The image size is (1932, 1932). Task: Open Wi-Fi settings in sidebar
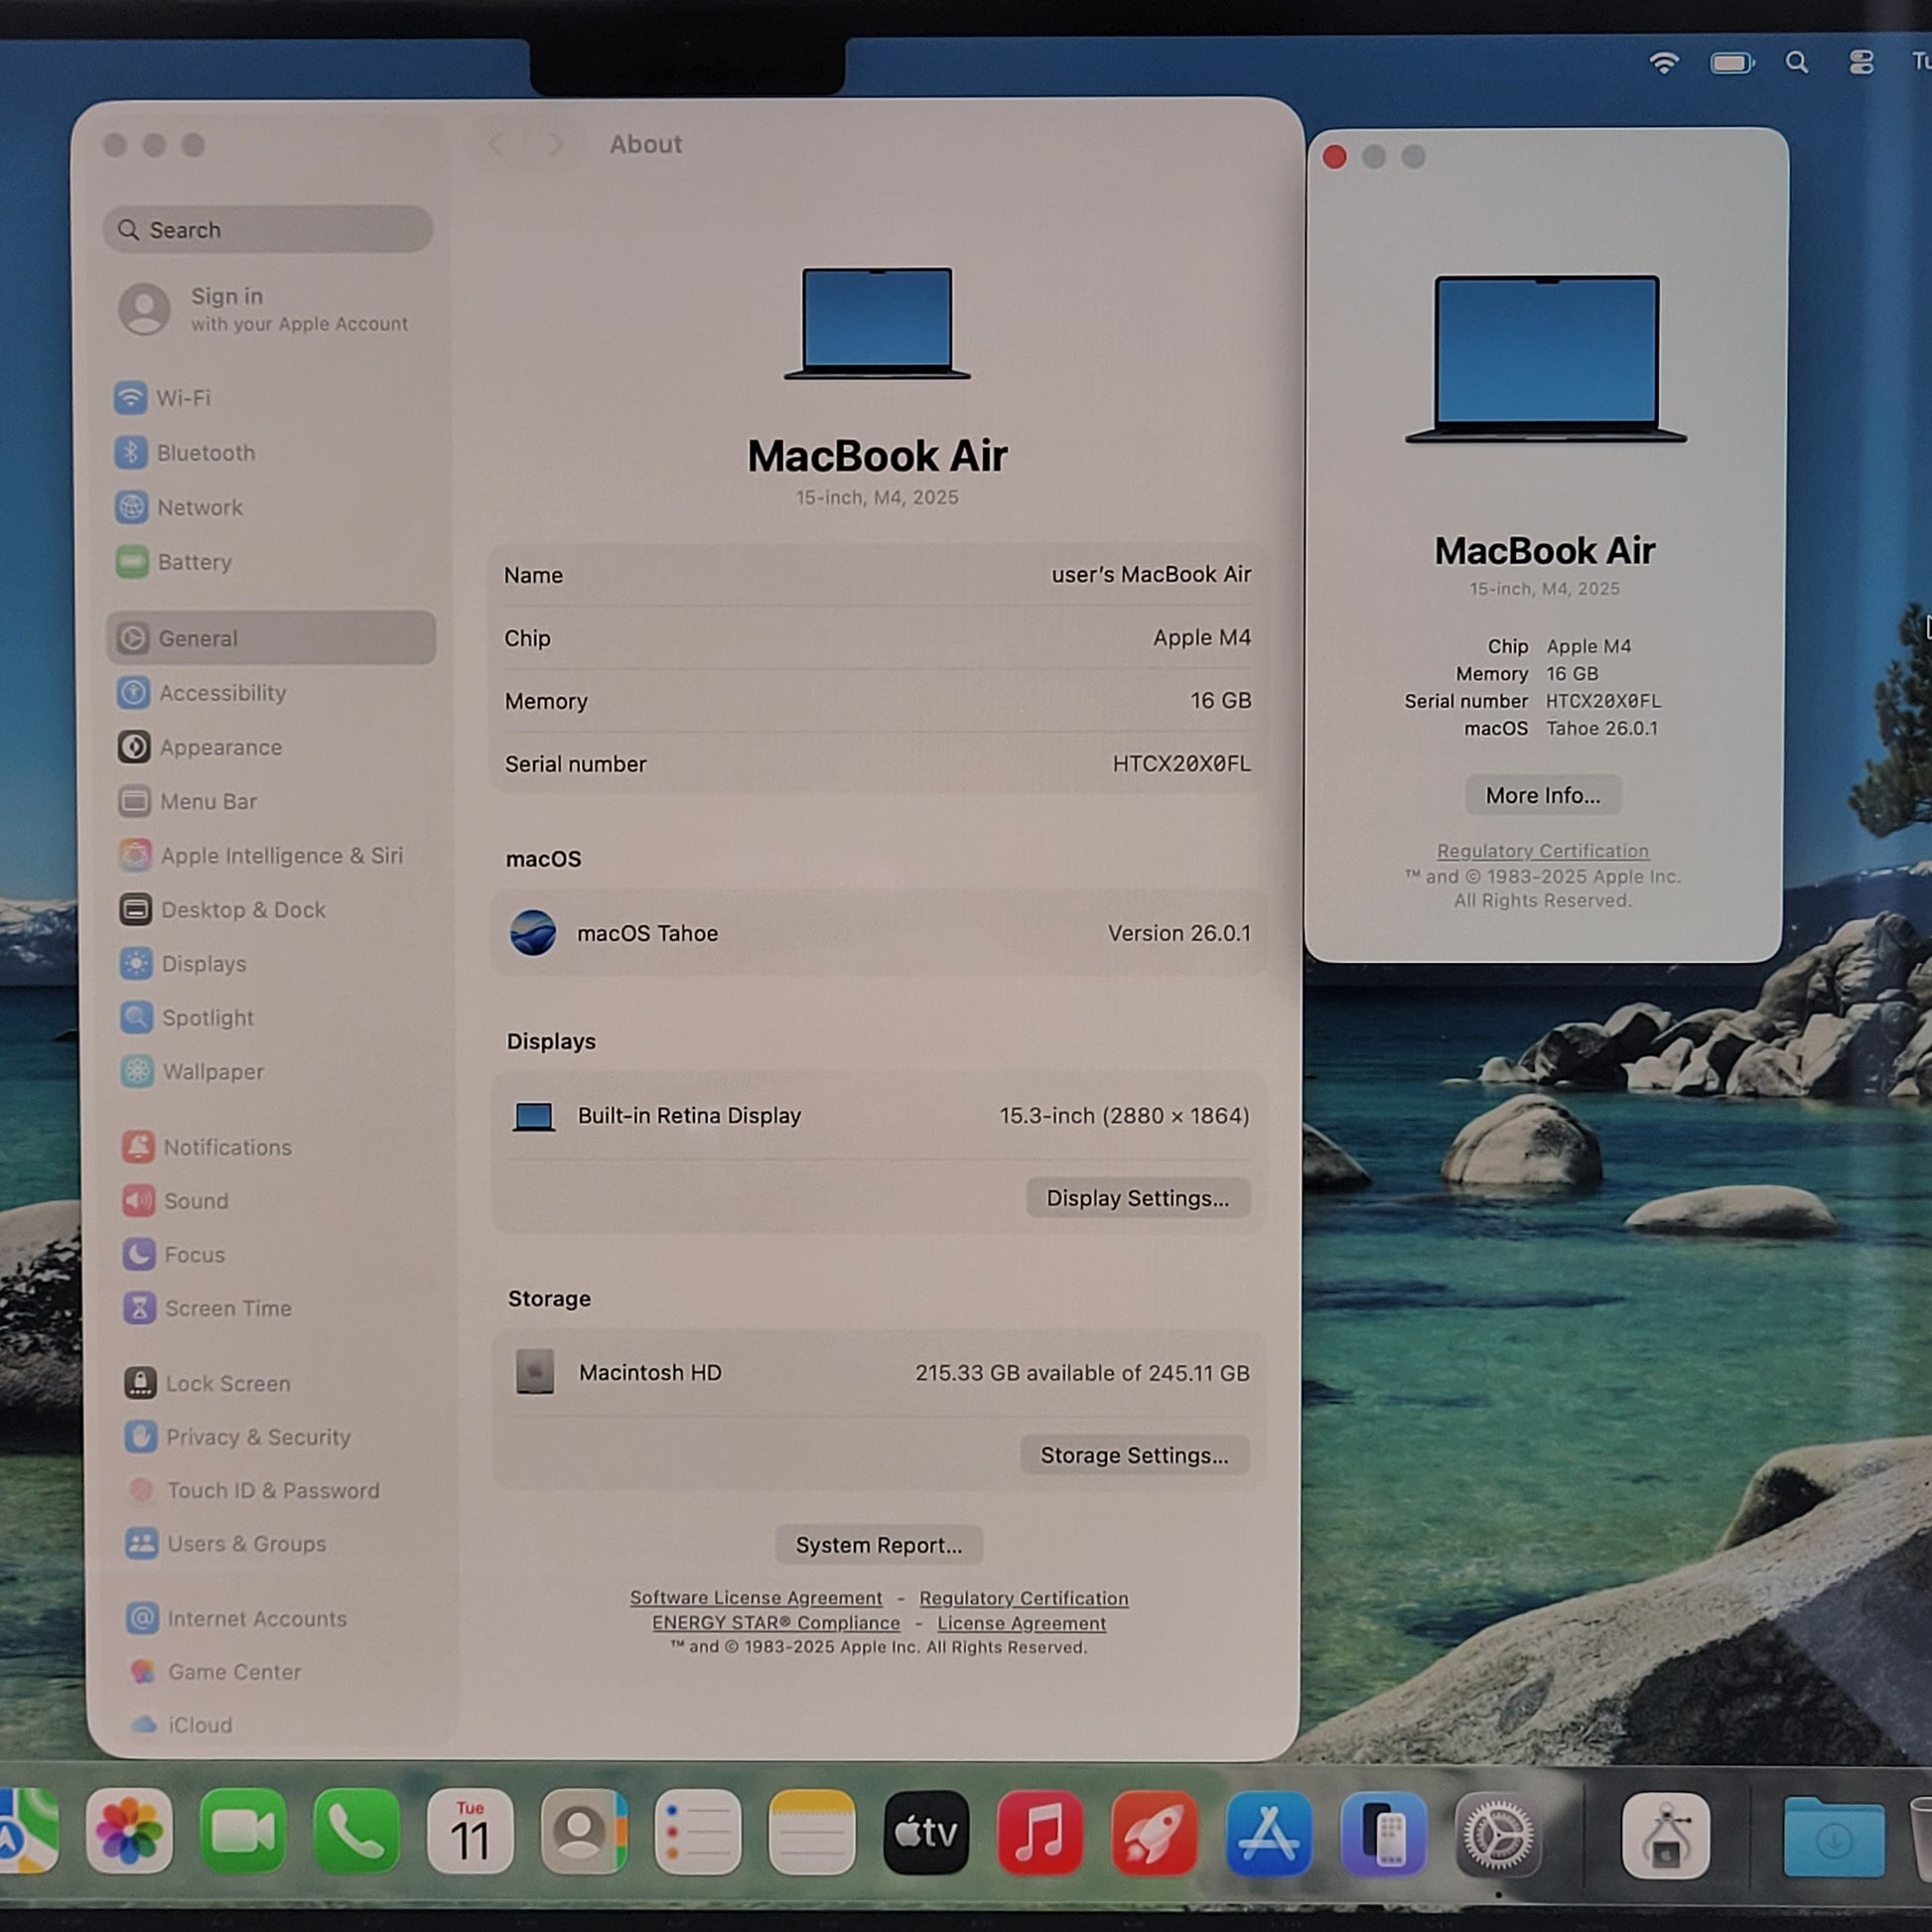tap(183, 398)
